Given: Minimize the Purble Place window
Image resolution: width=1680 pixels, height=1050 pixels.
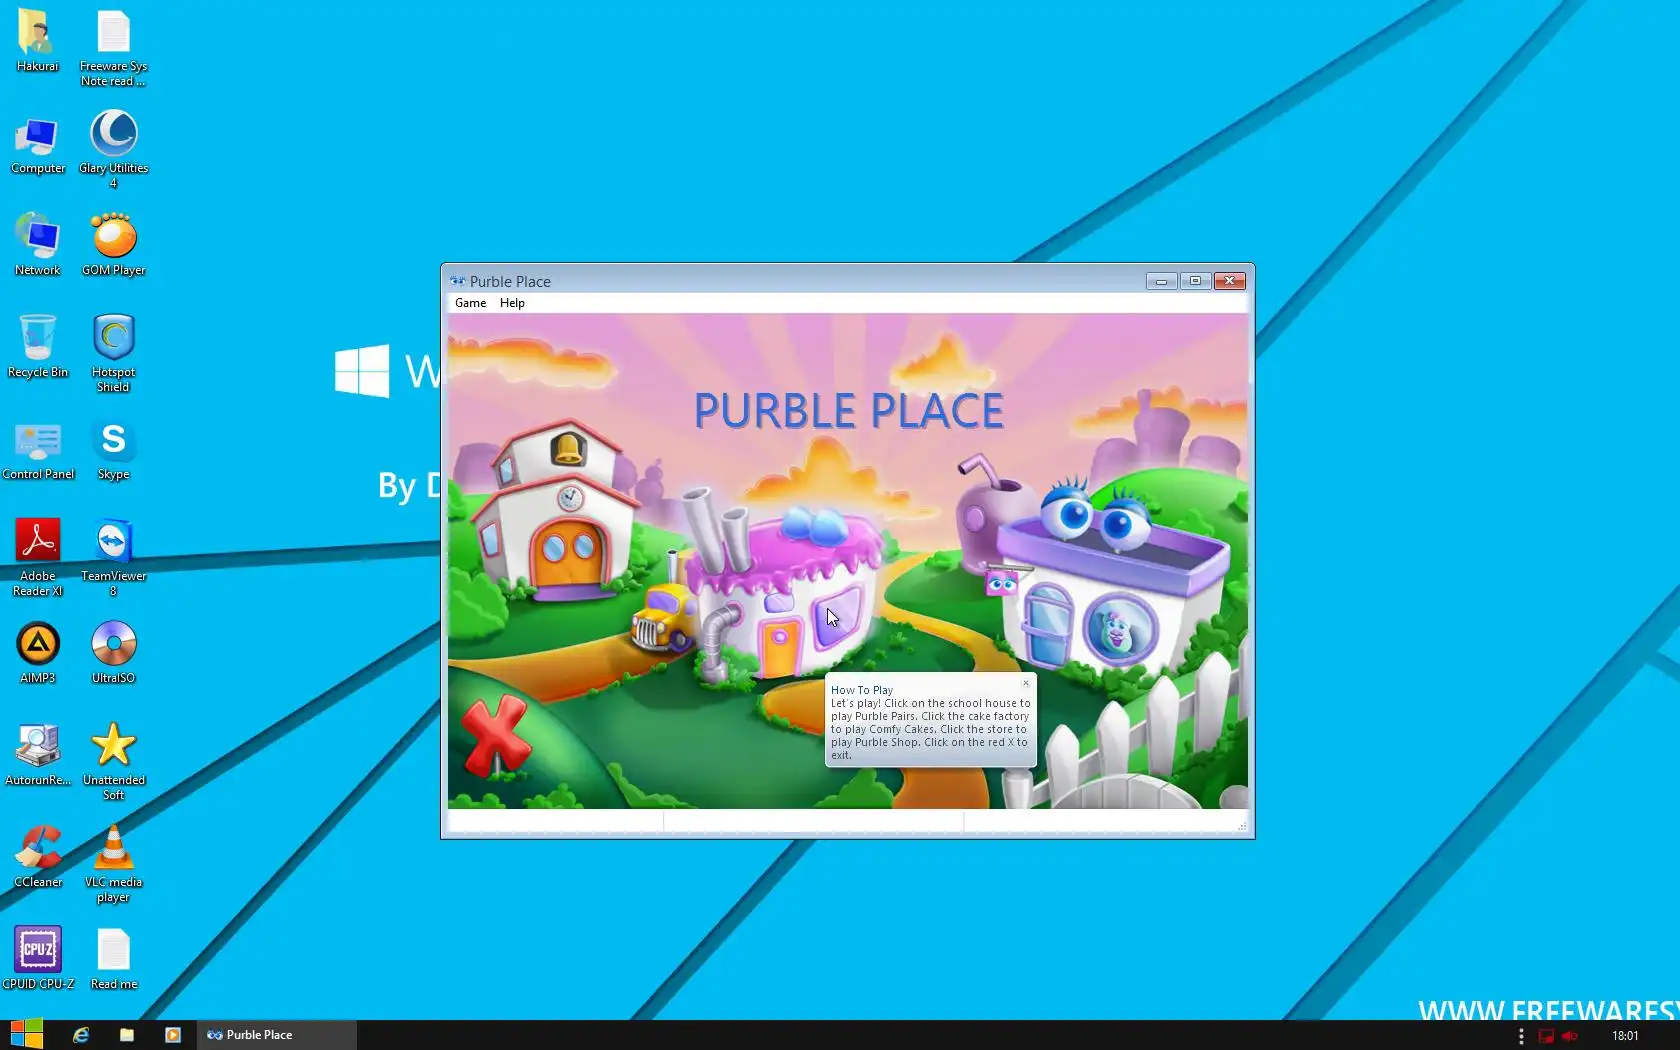Looking at the screenshot, I should point(1161,281).
